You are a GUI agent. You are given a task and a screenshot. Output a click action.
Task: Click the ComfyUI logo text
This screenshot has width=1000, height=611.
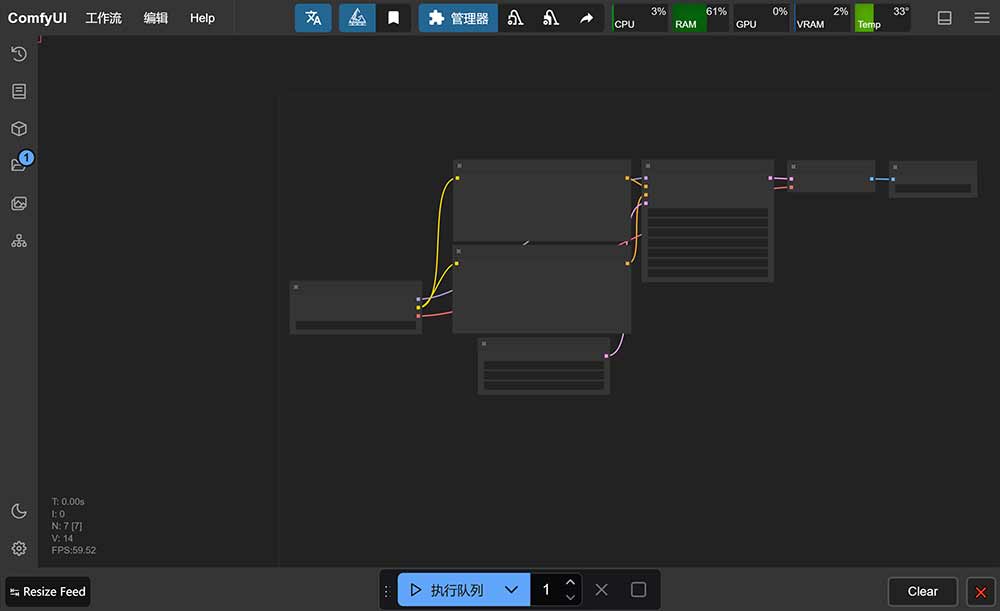point(37,18)
